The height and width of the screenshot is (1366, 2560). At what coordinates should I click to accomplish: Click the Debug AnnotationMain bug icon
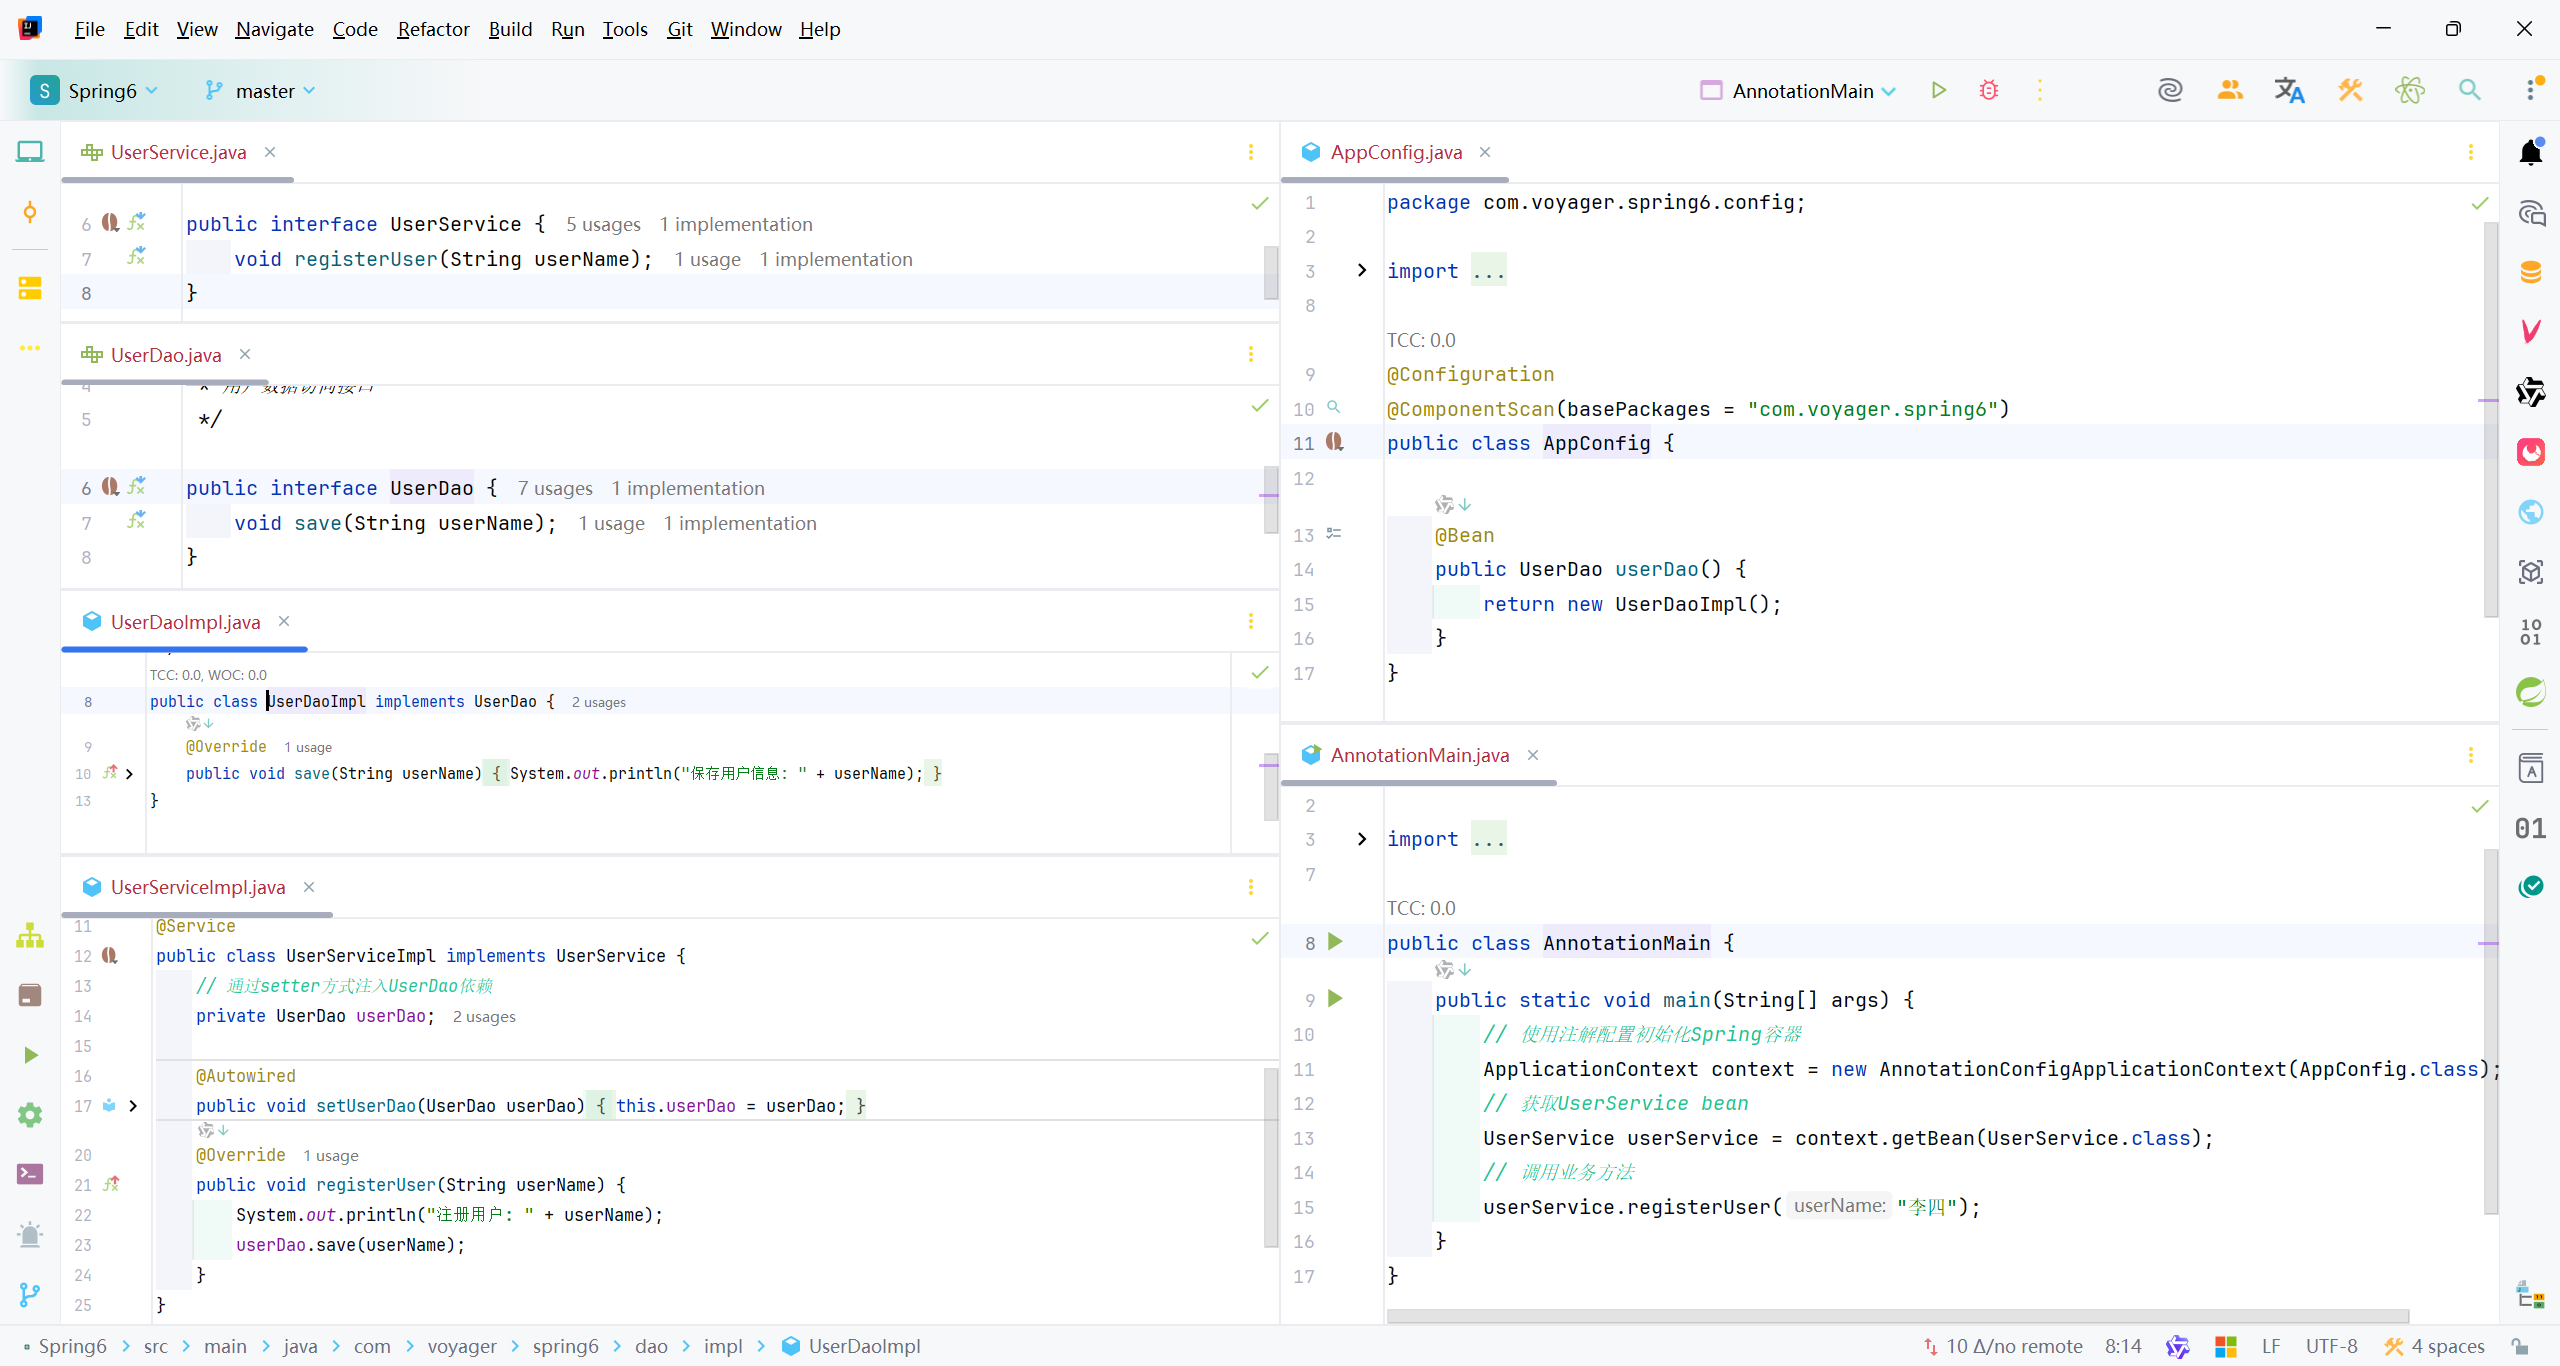(x=1988, y=90)
